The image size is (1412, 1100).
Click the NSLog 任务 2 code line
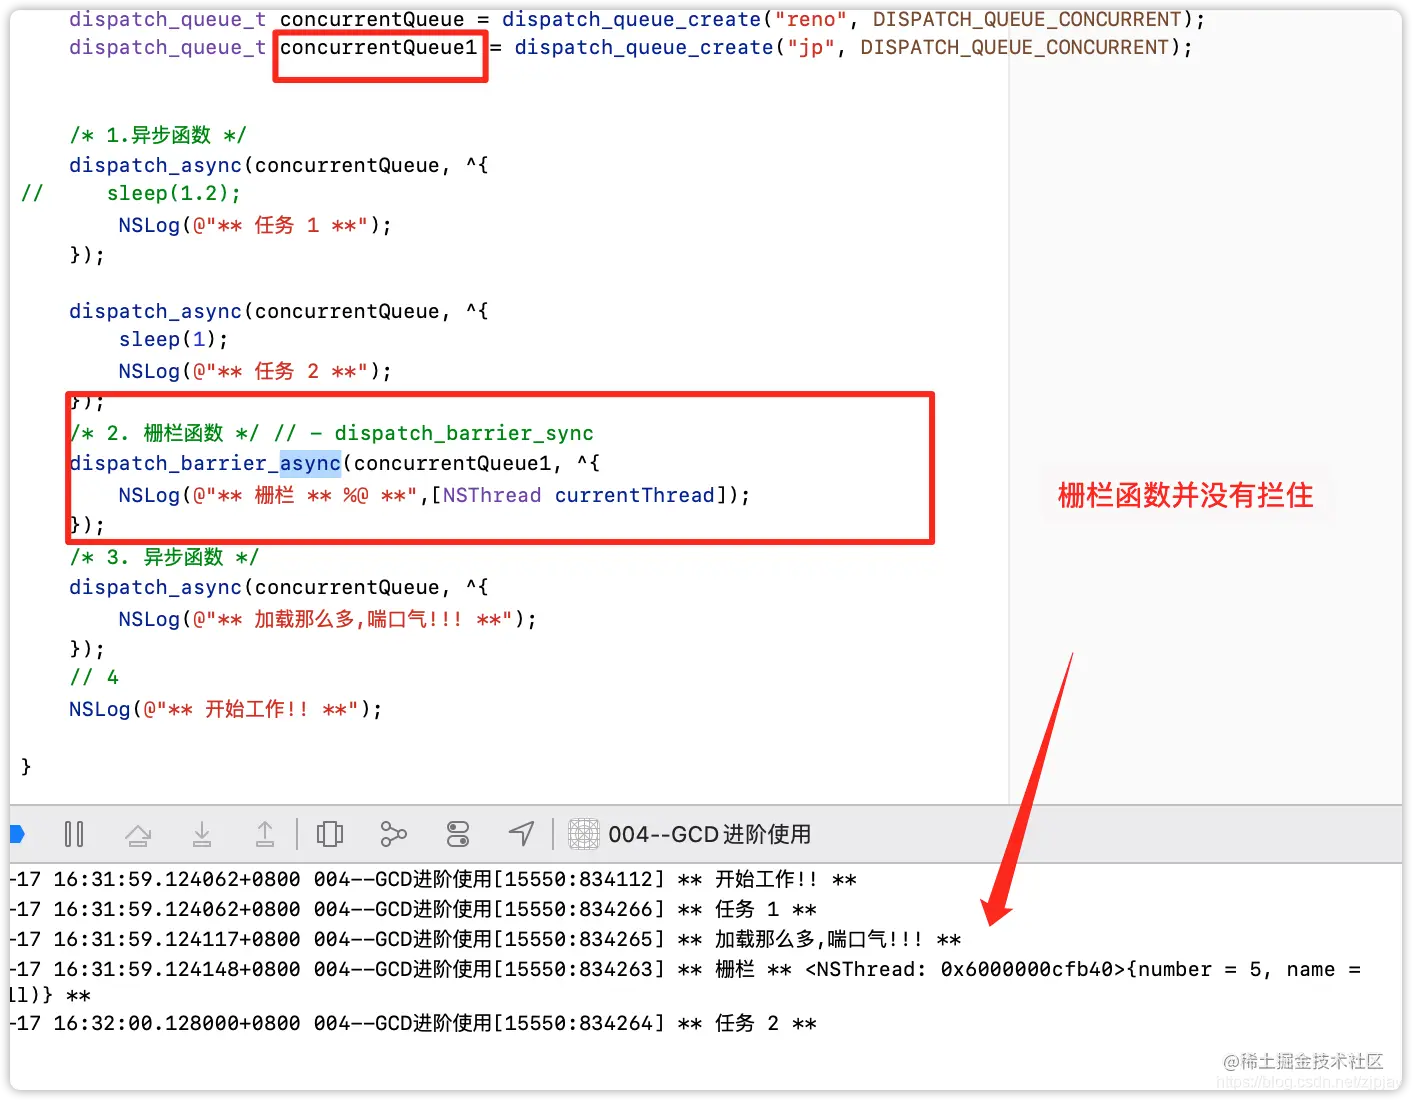255,371
